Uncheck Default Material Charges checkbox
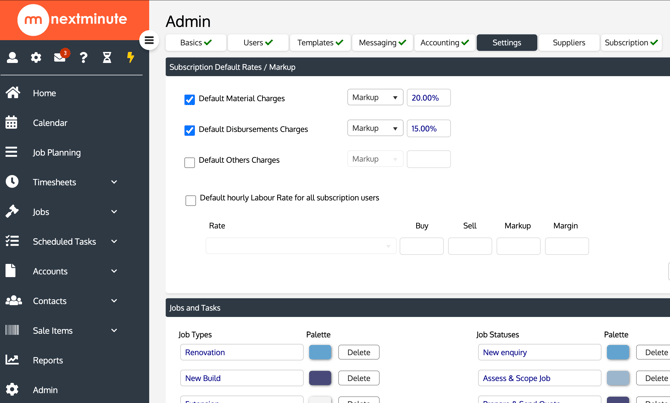670x403 pixels. pos(190,100)
